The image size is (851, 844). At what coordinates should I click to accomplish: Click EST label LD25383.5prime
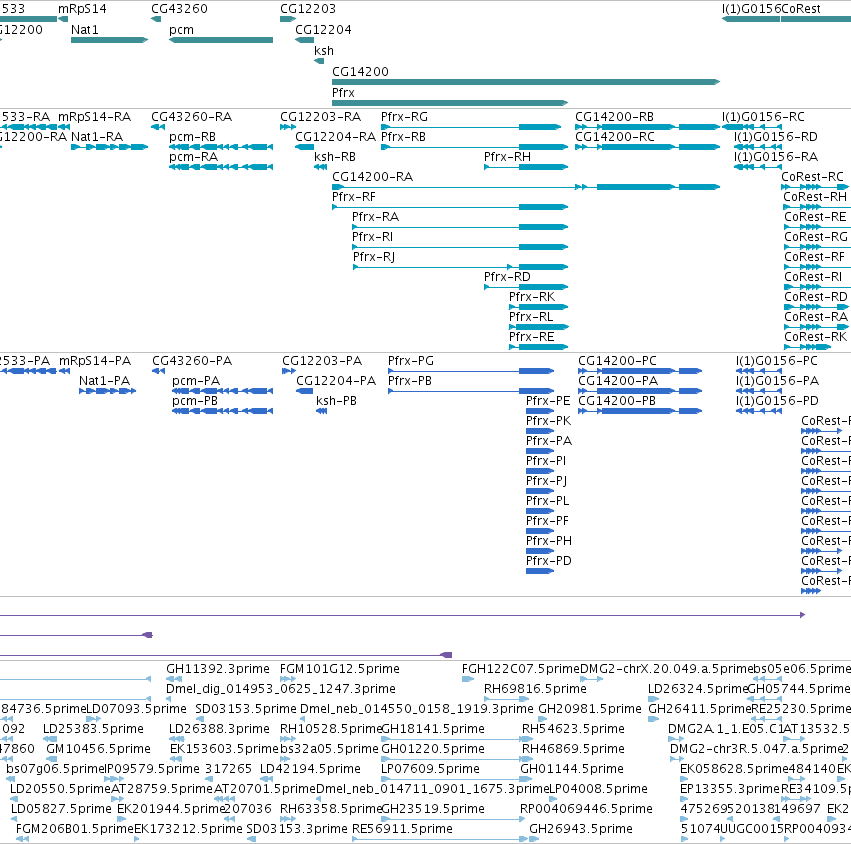tap(93, 729)
